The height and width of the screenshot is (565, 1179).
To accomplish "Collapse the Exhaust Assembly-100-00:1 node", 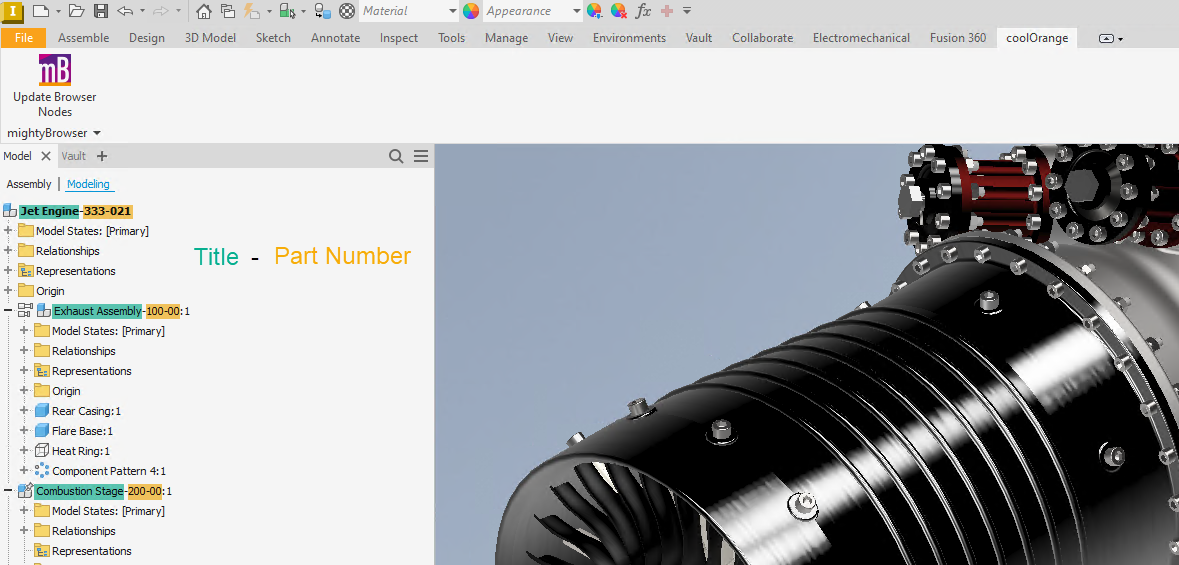I will 8,311.
